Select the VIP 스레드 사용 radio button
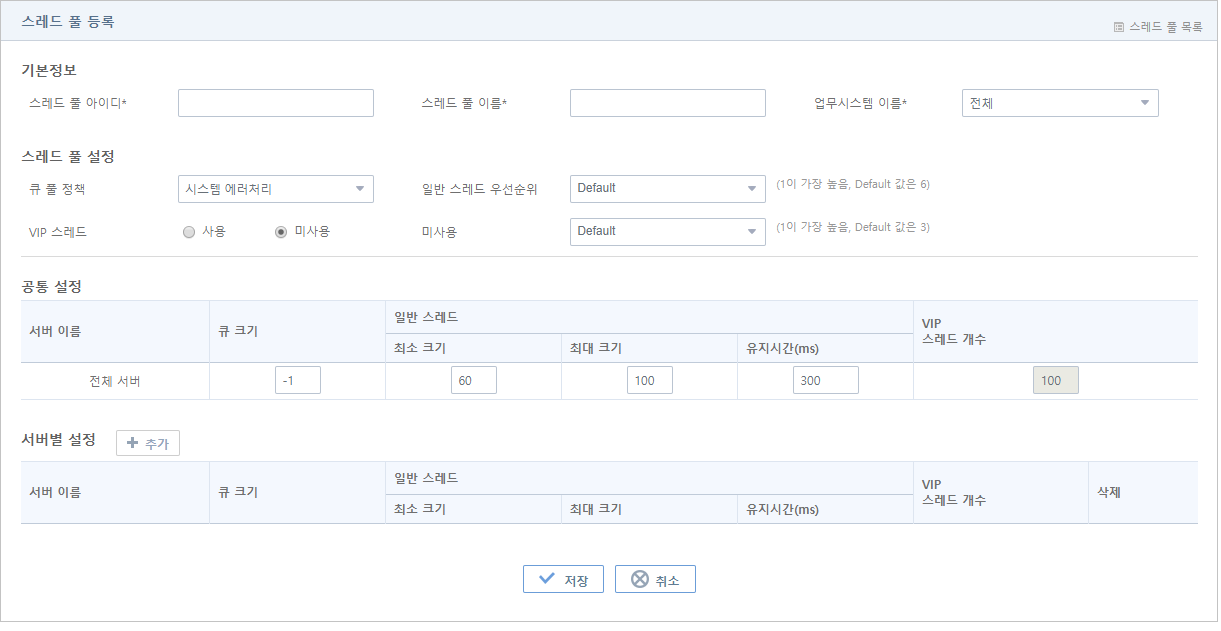 189,232
